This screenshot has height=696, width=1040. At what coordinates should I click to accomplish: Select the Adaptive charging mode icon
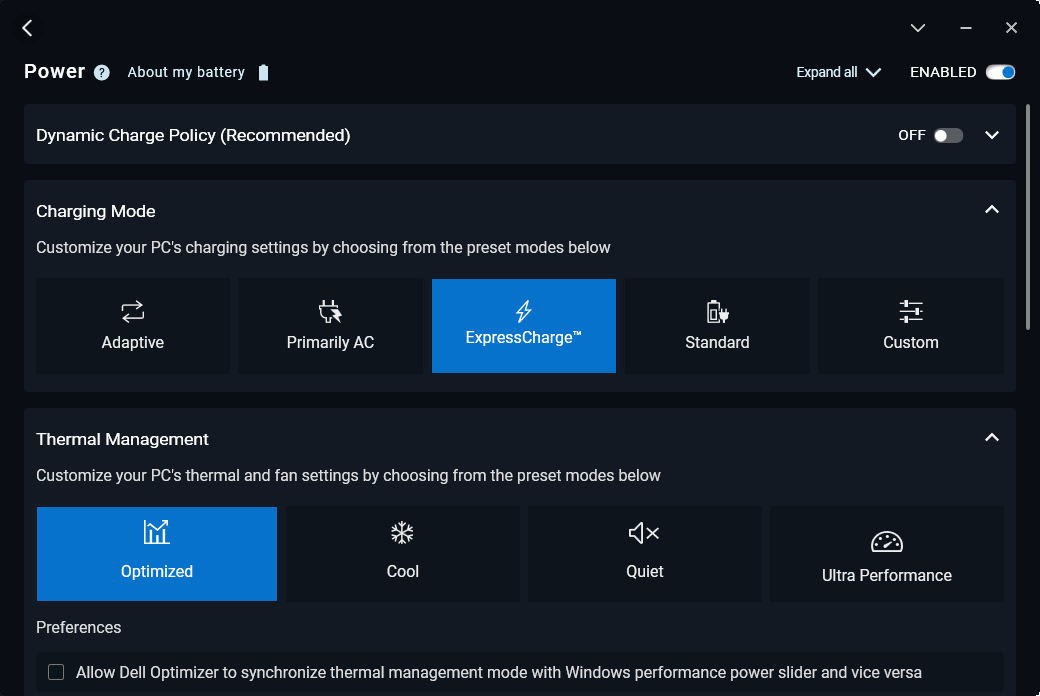pos(132,312)
